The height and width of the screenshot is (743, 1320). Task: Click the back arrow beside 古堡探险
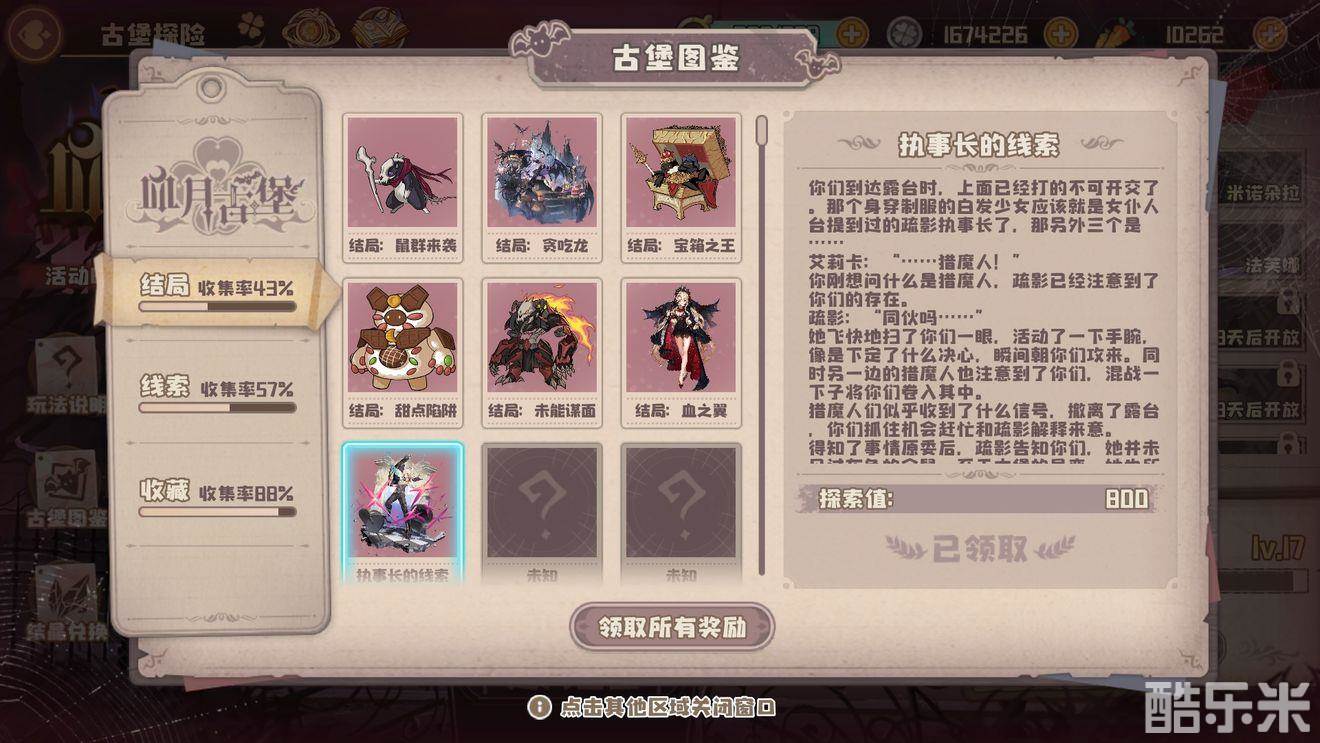click(x=34, y=34)
